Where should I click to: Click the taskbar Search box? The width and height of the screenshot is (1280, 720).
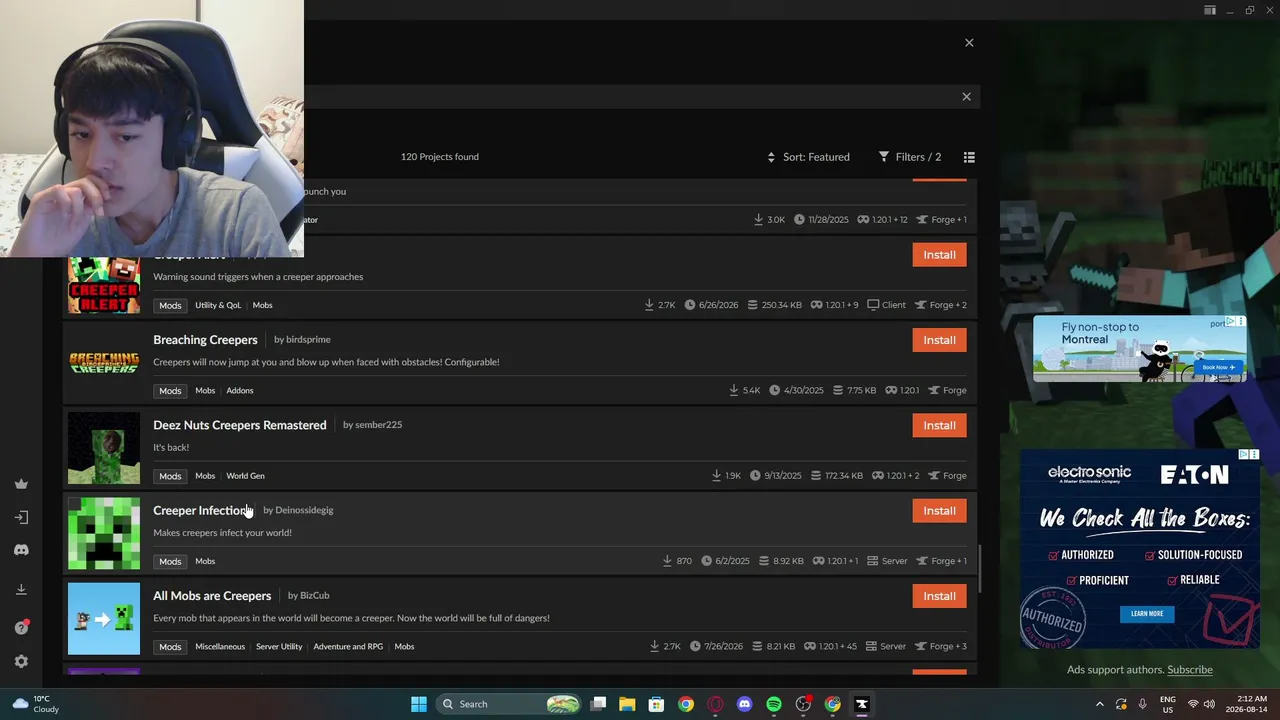coord(510,704)
